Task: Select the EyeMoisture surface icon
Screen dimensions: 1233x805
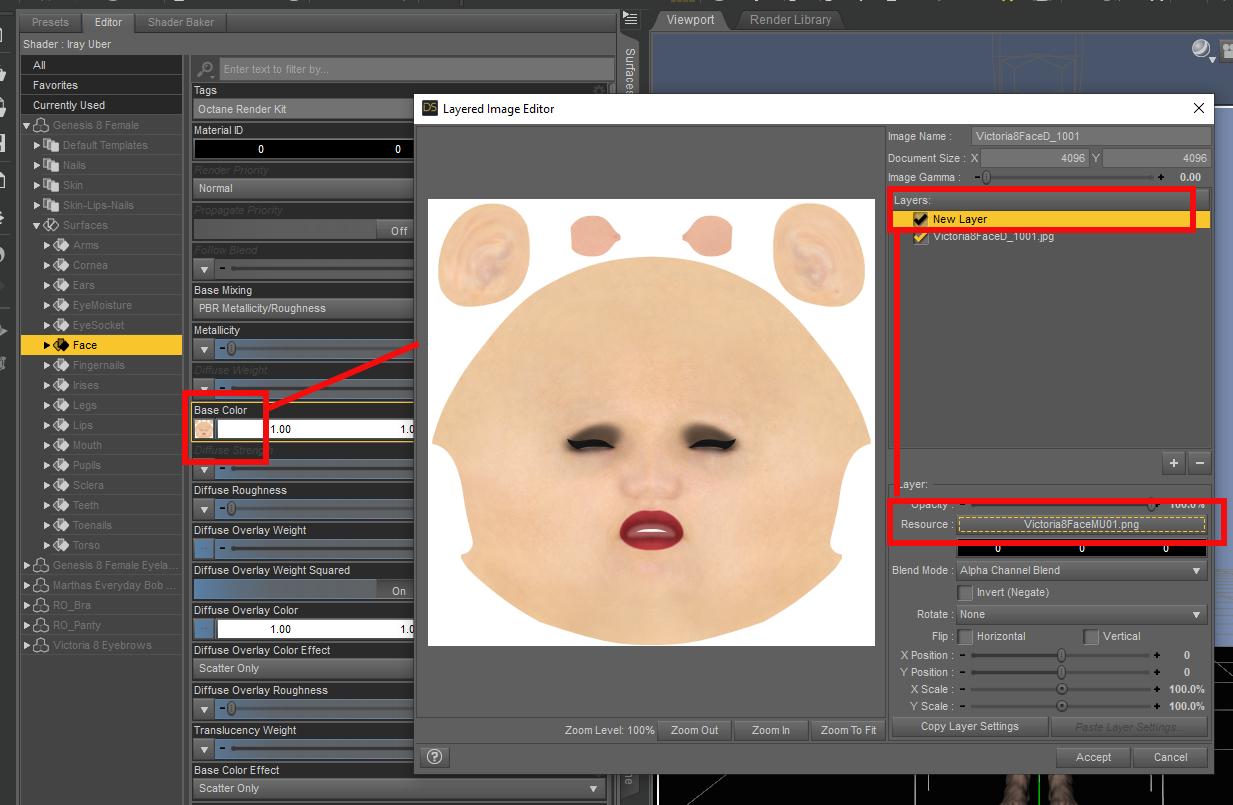Action: click(61, 305)
